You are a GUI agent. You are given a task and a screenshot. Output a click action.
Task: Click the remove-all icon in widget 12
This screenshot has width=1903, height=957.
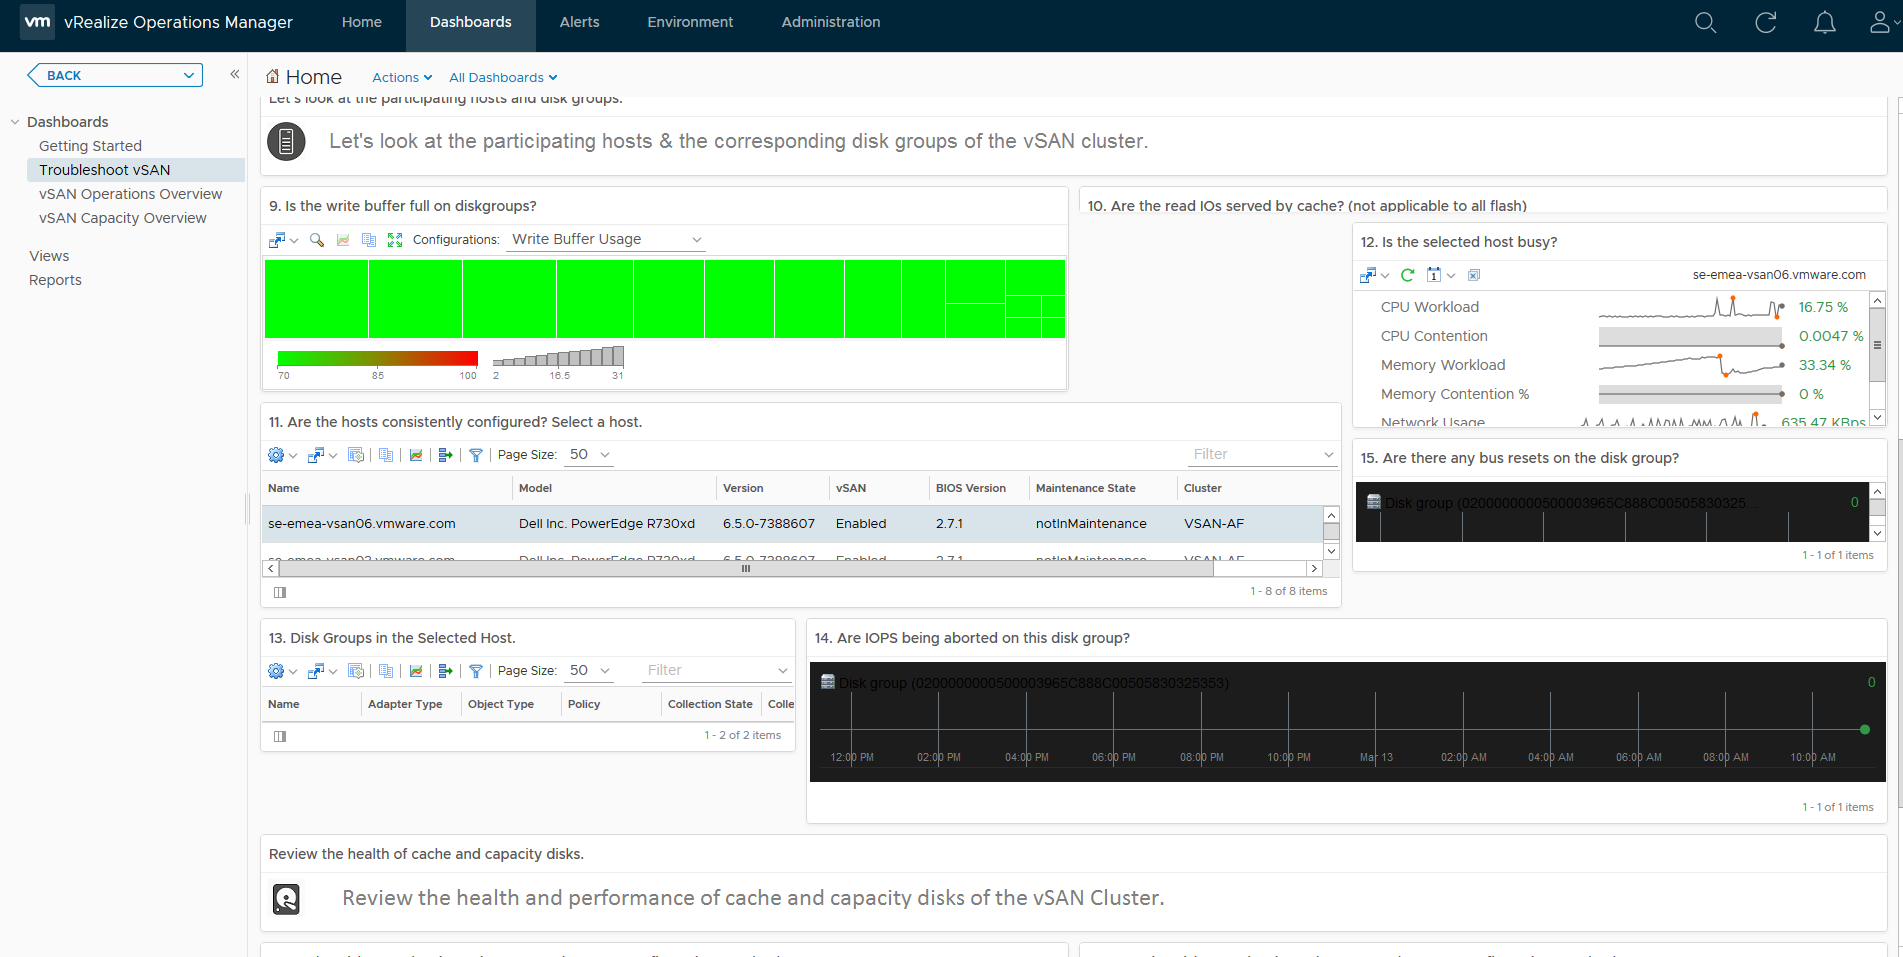pyautogui.click(x=1473, y=275)
